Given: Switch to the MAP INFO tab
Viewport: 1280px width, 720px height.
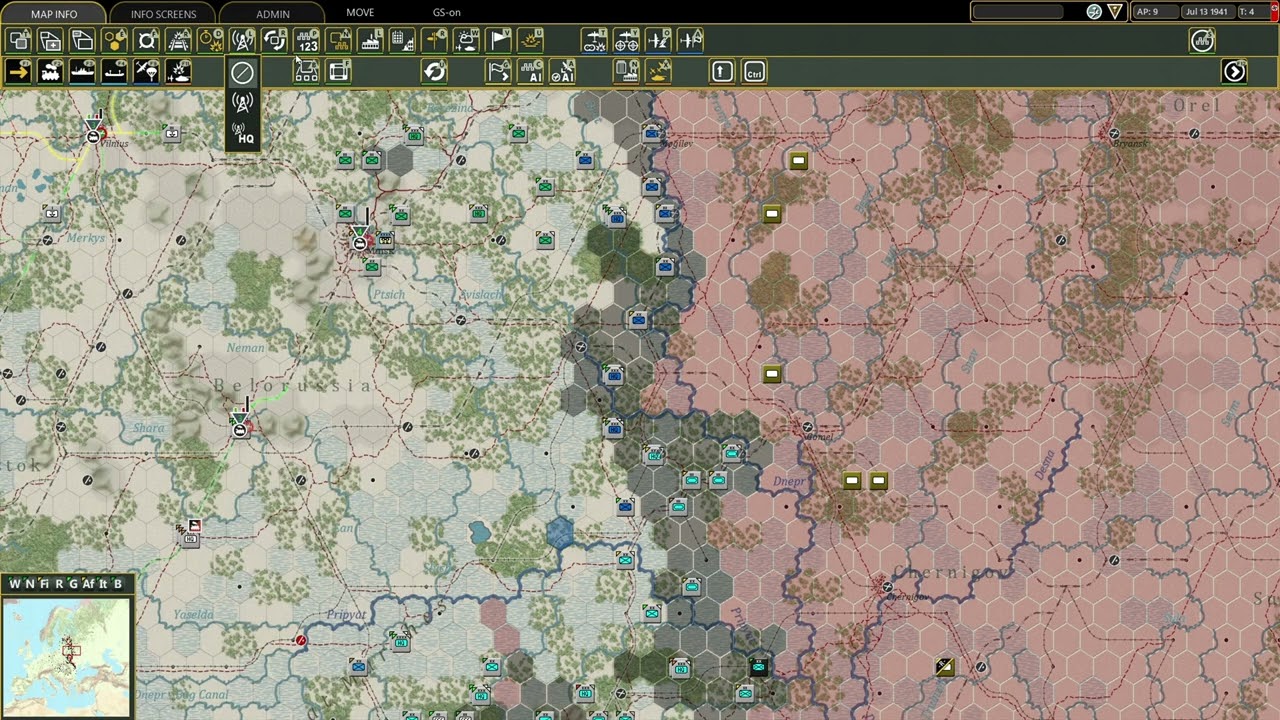Looking at the screenshot, I should click(x=54, y=13).
